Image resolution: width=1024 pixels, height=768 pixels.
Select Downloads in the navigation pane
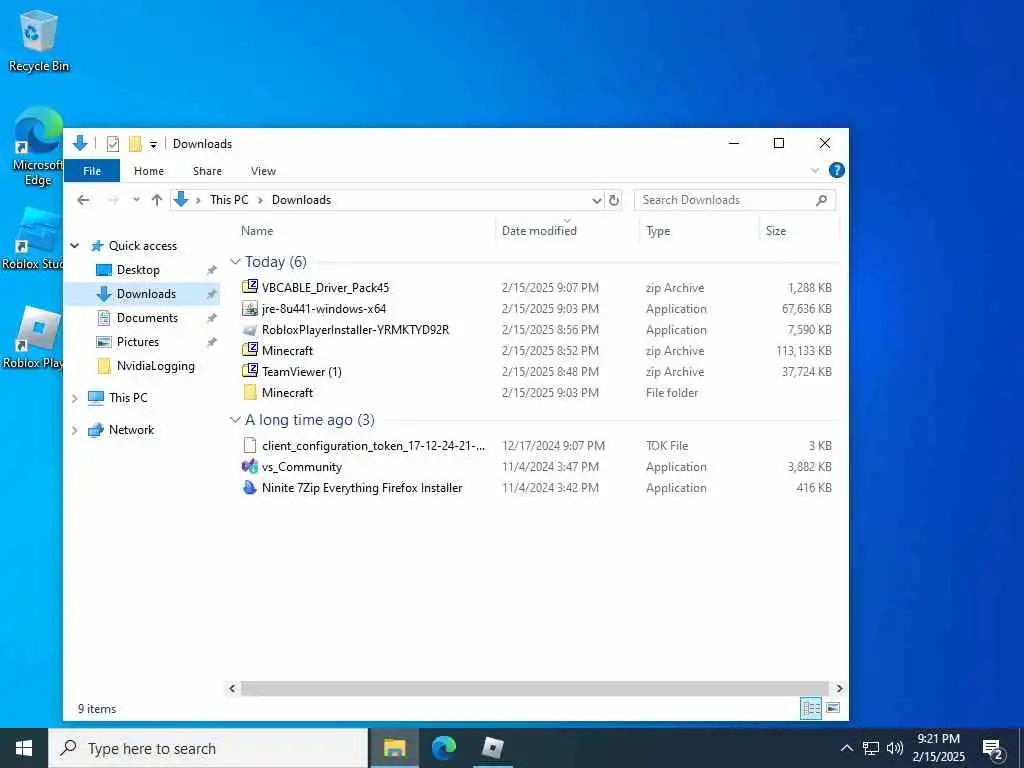click(x=146, y=294)
